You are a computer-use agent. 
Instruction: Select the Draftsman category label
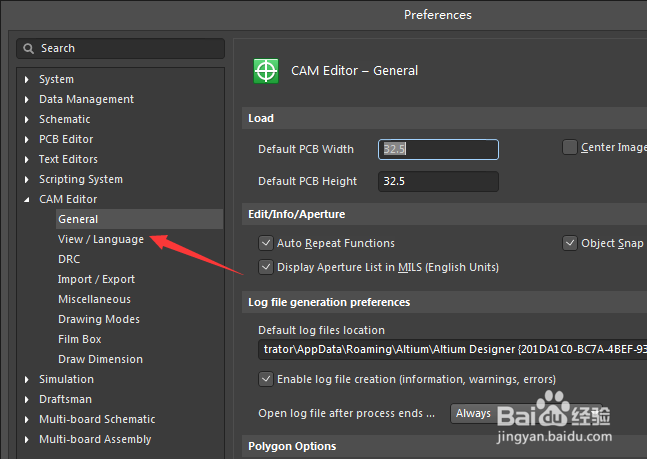[65, 400]
